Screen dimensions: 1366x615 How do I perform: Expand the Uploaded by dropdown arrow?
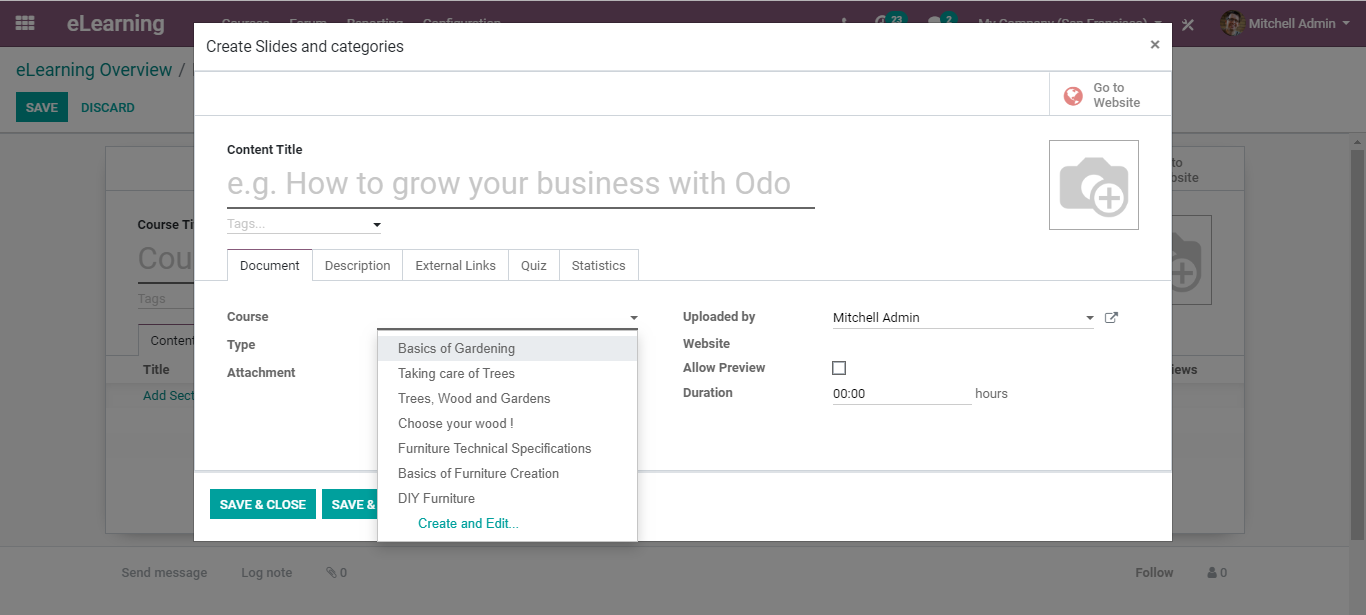point(1089,318)
